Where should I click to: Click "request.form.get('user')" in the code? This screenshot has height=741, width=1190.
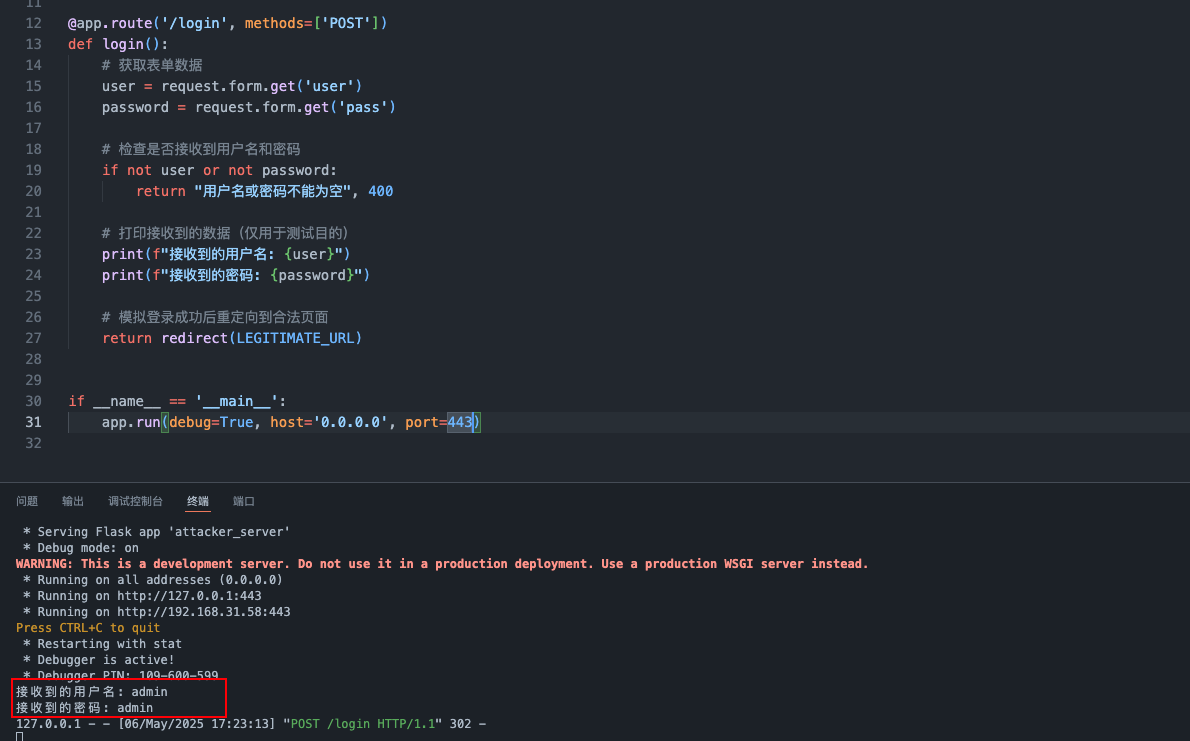point(262,87)
